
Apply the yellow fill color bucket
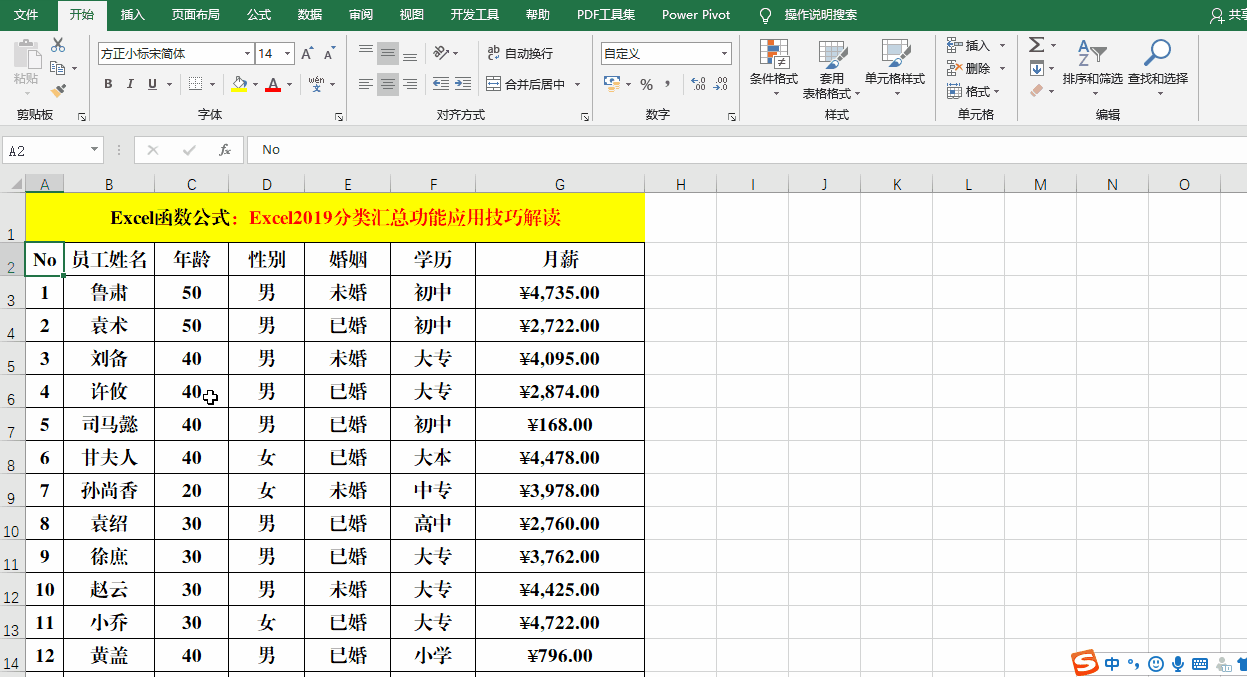(x=239, y=85)
